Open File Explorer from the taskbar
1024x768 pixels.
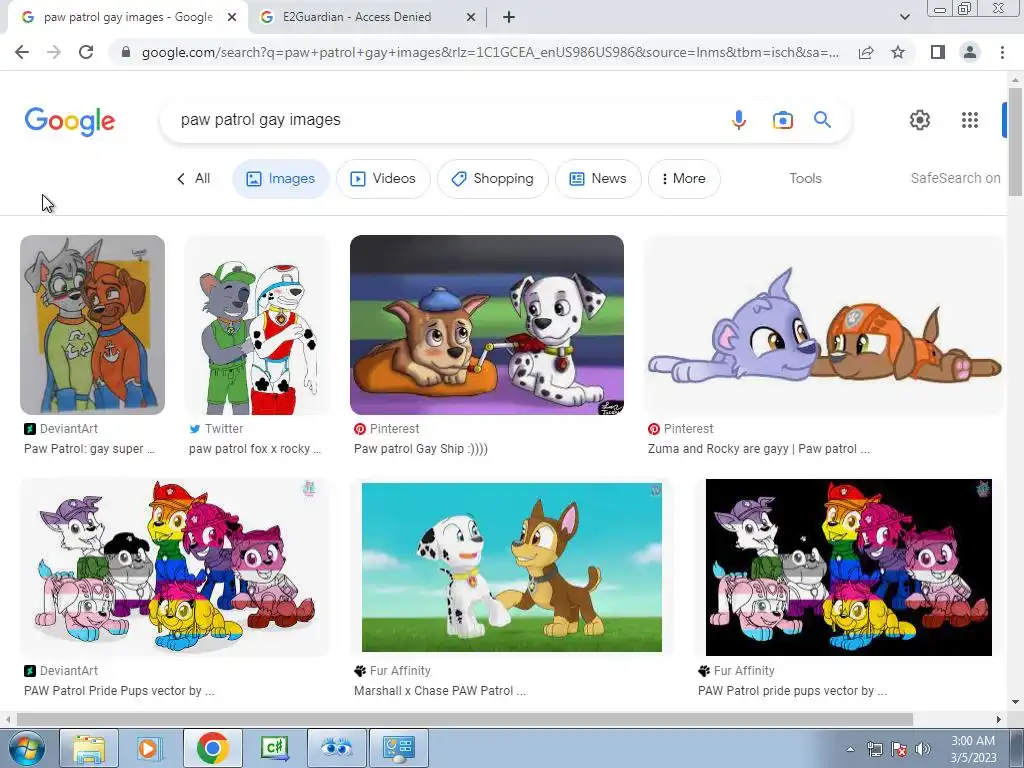[x=89, y=748]
